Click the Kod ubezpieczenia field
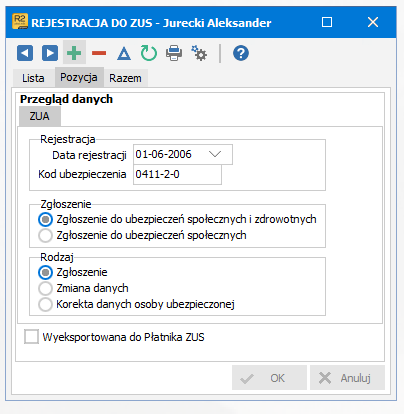The image size is (404, 414). pos(177,174)
